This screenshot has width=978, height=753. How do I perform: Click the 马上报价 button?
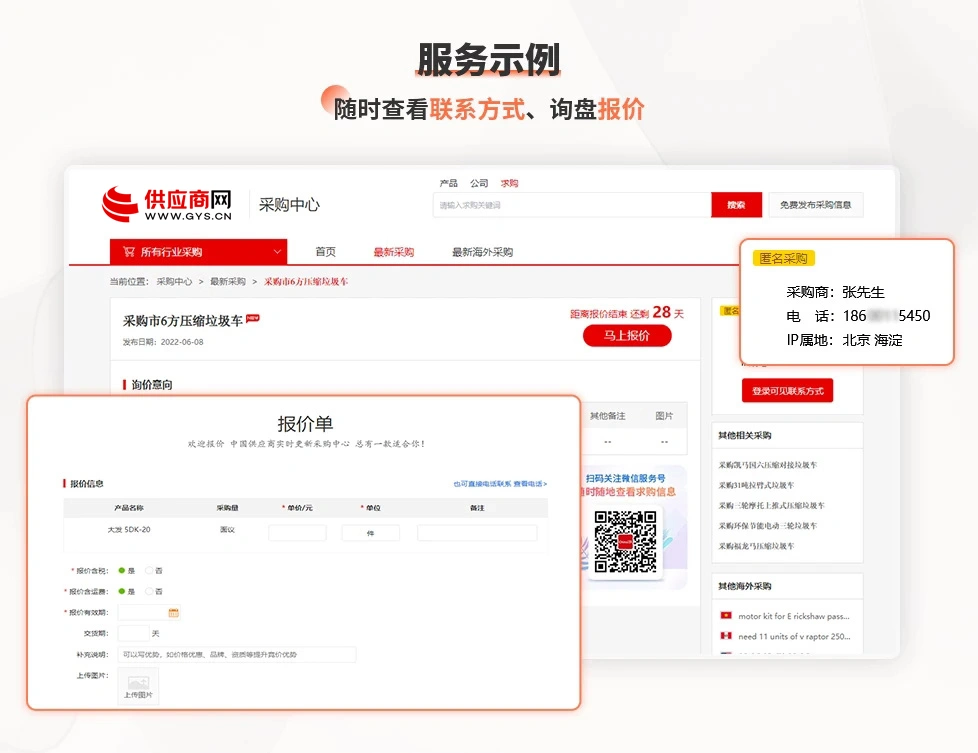[x=627, y=336]
